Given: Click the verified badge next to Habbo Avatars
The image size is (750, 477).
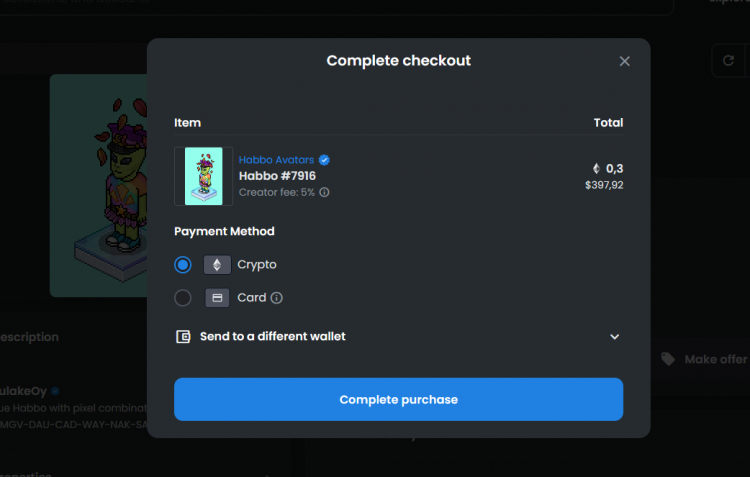Looking at the screenshot, I should 324,160.
